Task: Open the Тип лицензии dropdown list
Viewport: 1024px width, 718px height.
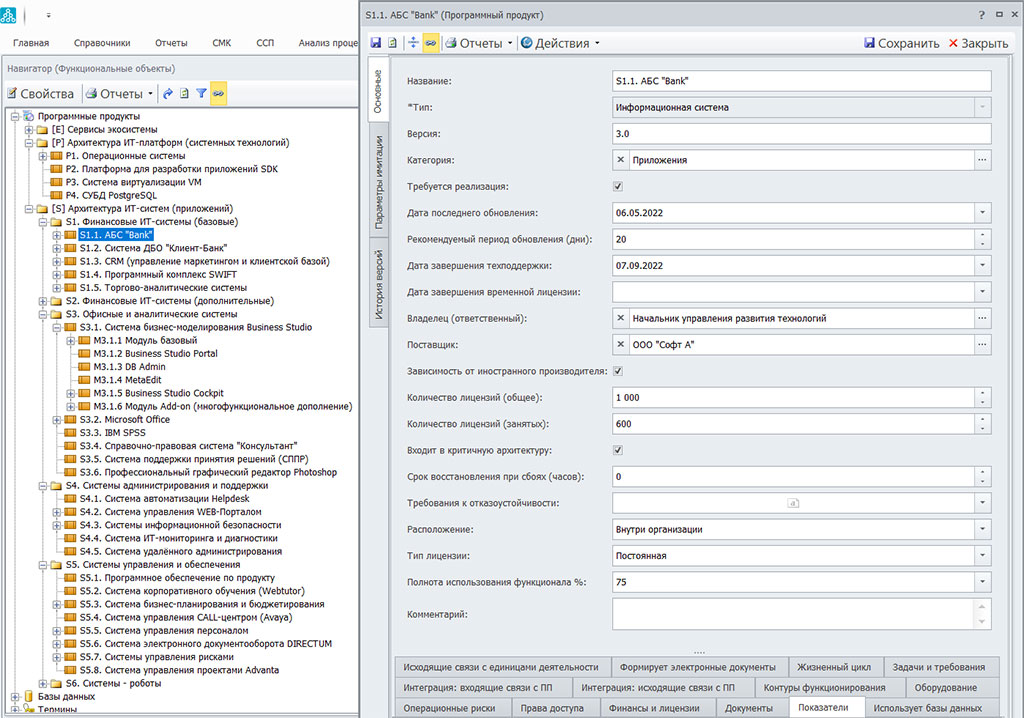Action: tap(982, 555)
